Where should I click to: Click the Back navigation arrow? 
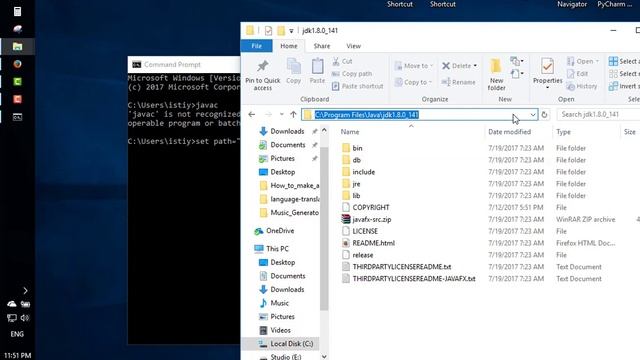pyautogui.click(x=252, y=115)
